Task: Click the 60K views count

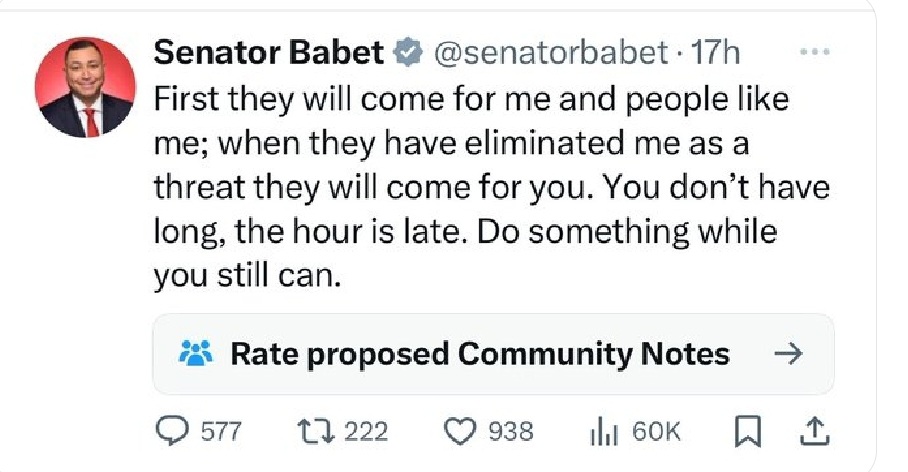Action: tap(656, 432)
